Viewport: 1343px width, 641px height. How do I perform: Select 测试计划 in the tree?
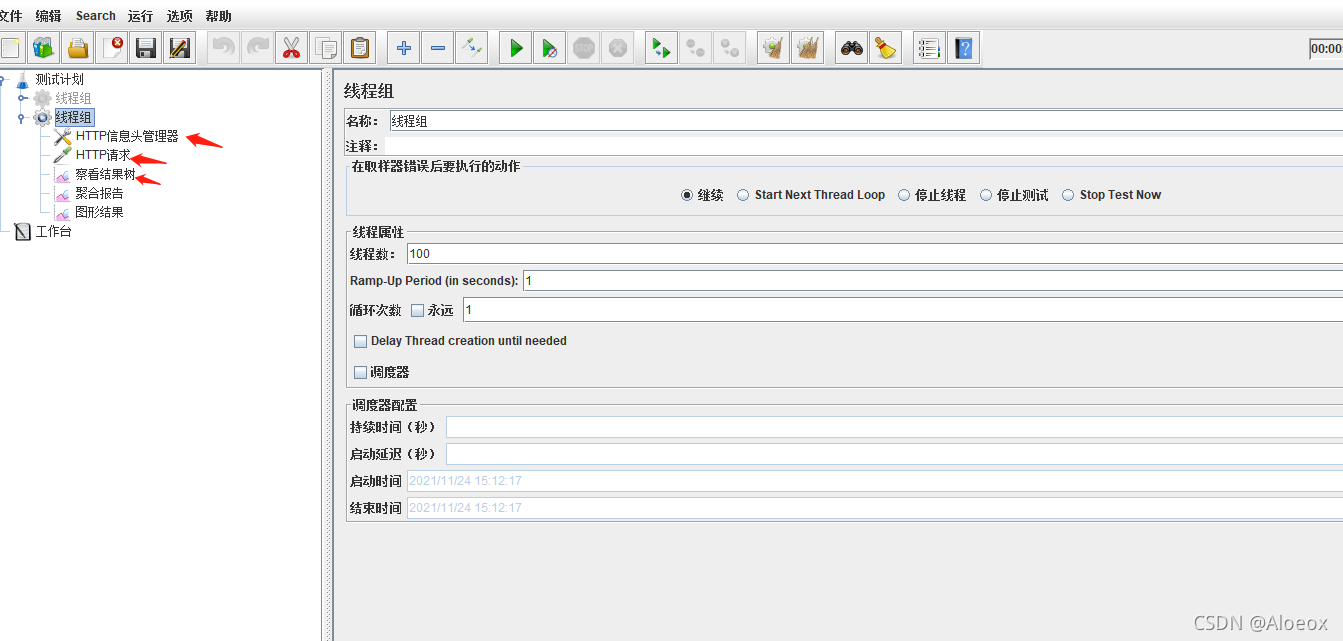(60, 79)
